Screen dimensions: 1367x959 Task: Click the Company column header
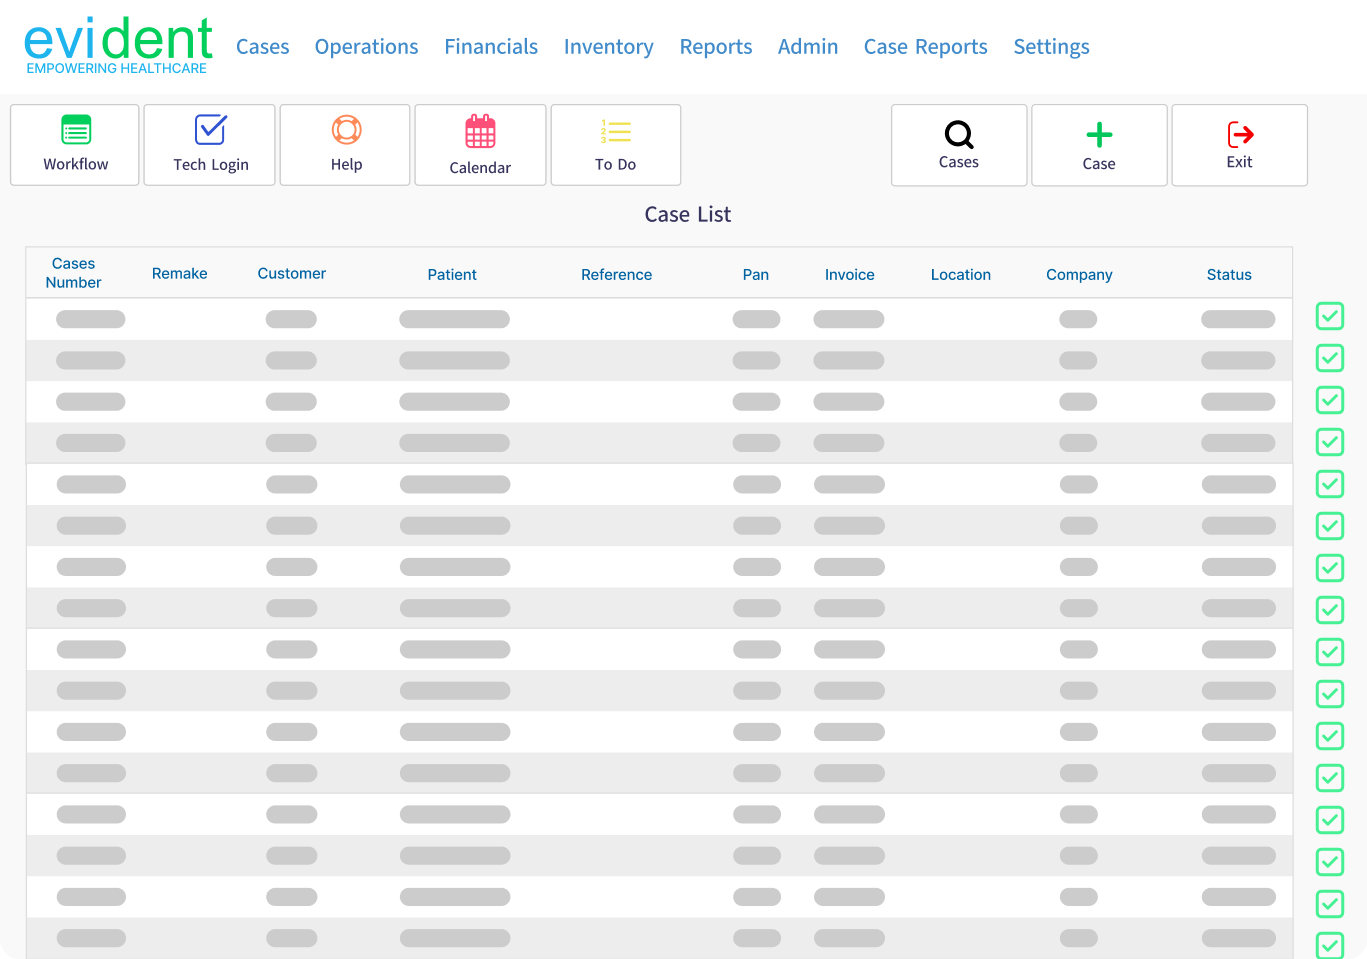[x=1080, y=275]
